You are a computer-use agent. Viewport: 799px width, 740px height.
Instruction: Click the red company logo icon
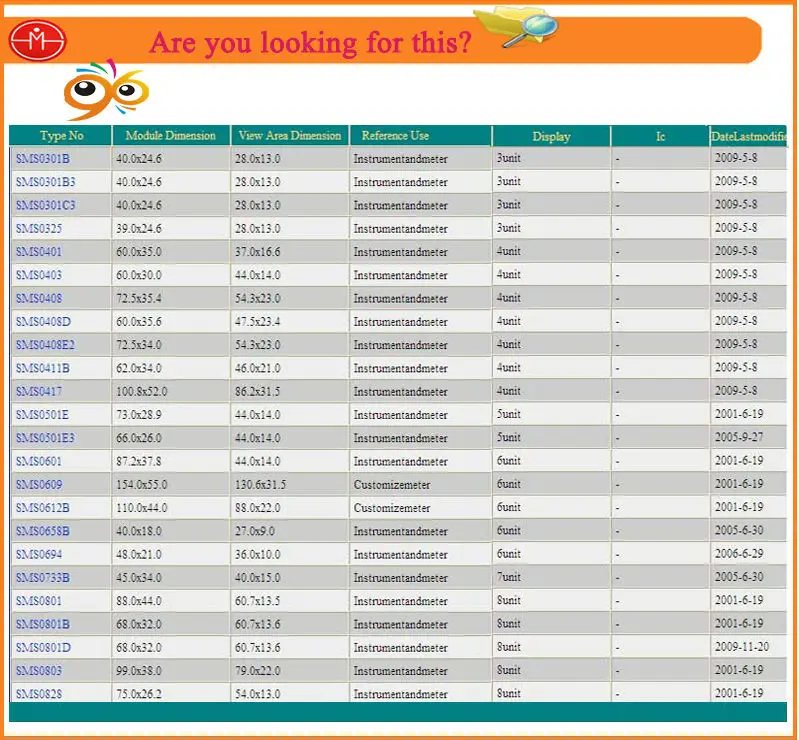pyautogui.click(x=37, y=41)
